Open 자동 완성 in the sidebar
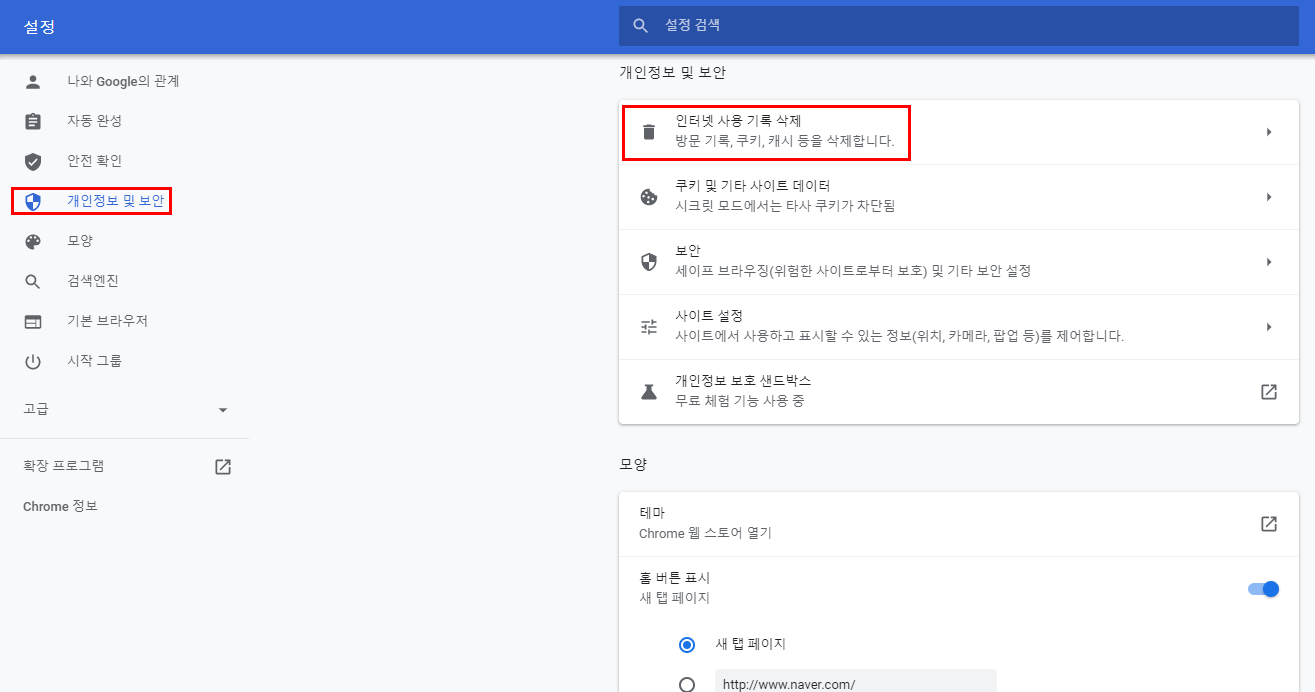This screenshot has width=1315, height=692. [94, 121]
